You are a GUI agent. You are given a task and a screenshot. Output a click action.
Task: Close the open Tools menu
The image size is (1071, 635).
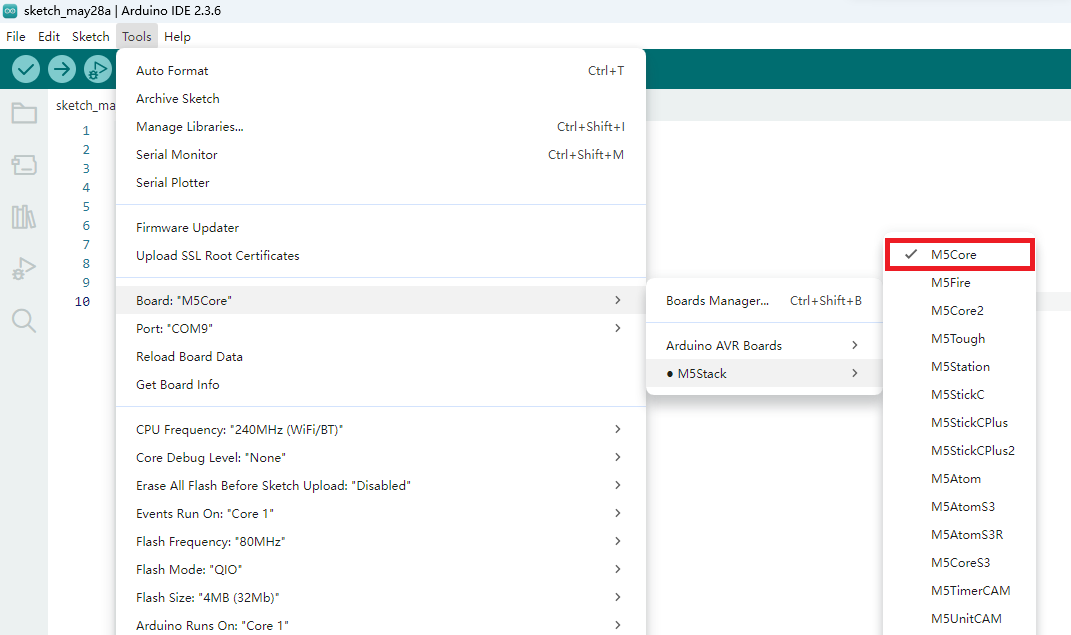click(x=137, y=37)
